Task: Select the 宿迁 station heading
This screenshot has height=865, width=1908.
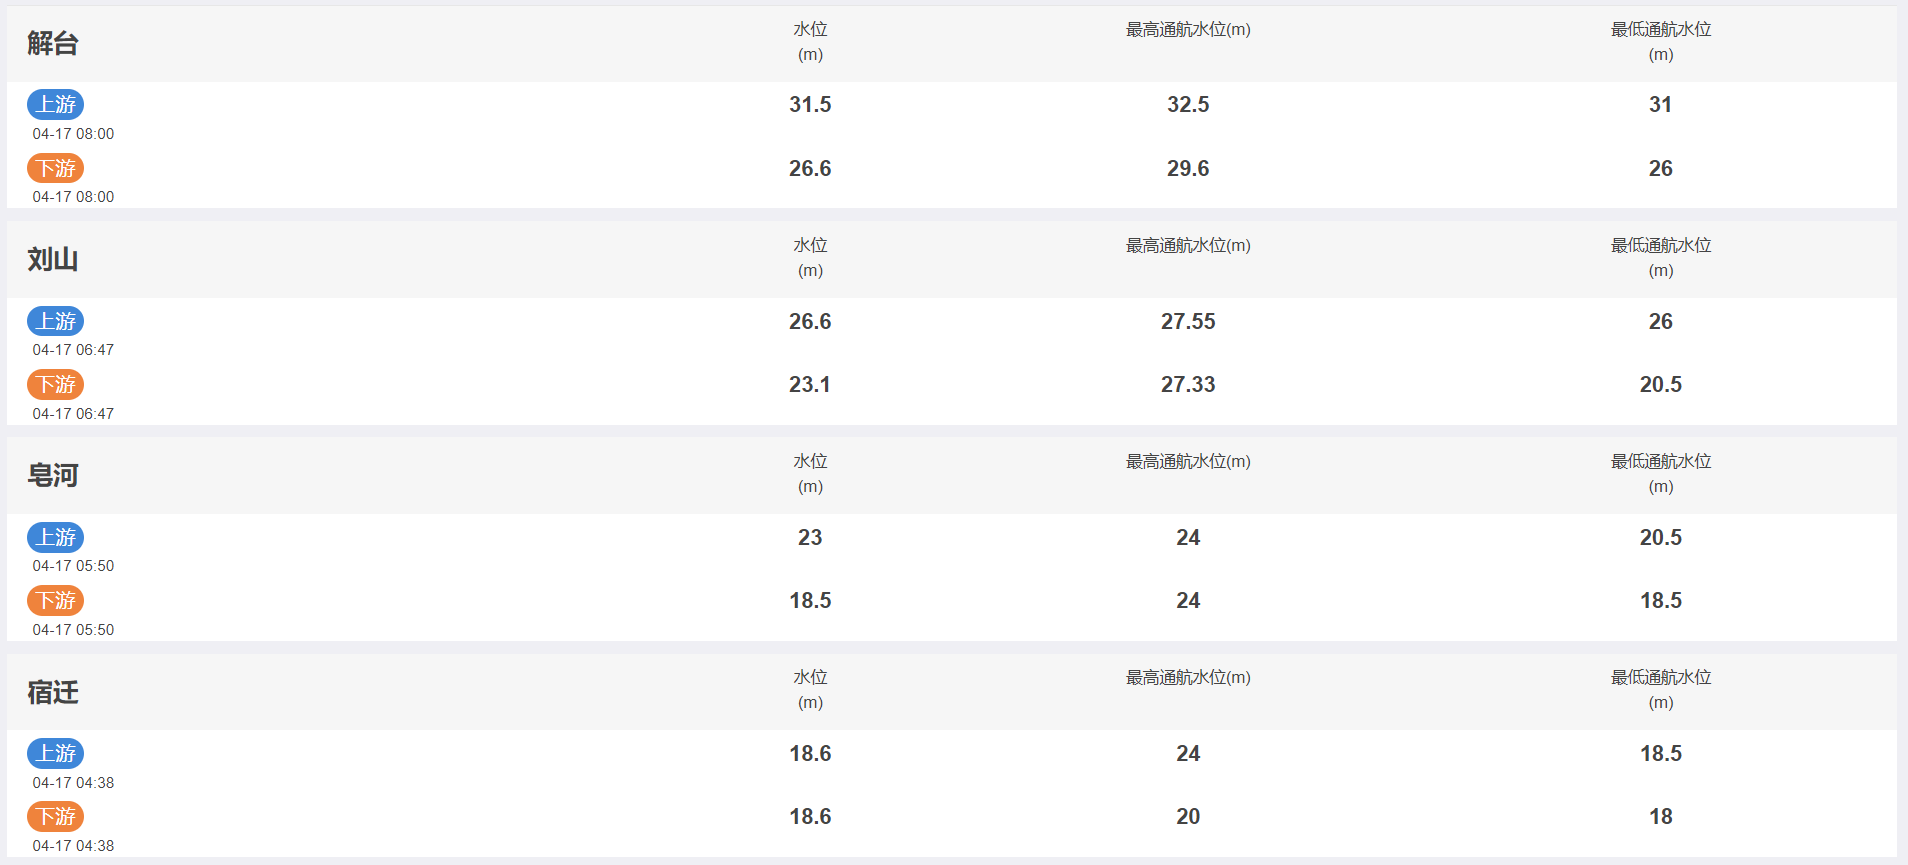Action: 53,692
